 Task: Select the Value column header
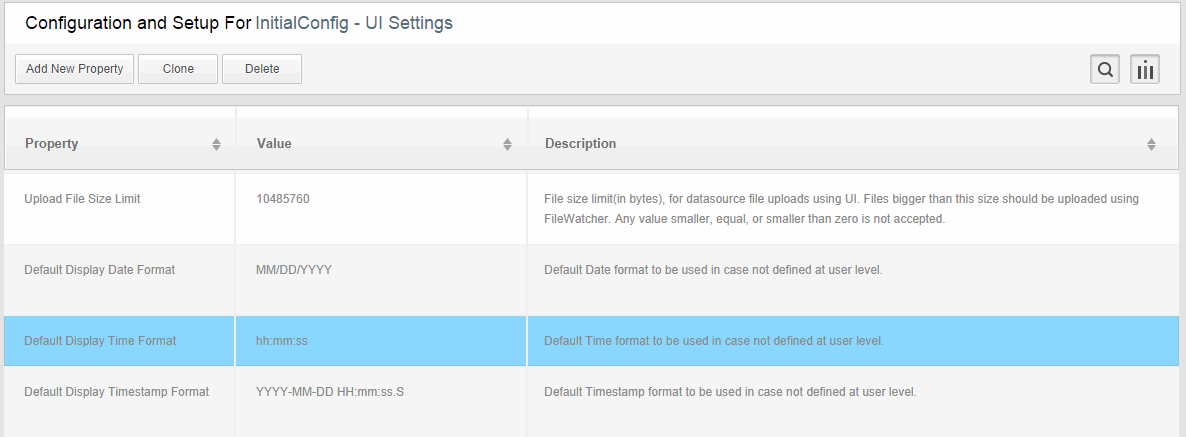381,144
